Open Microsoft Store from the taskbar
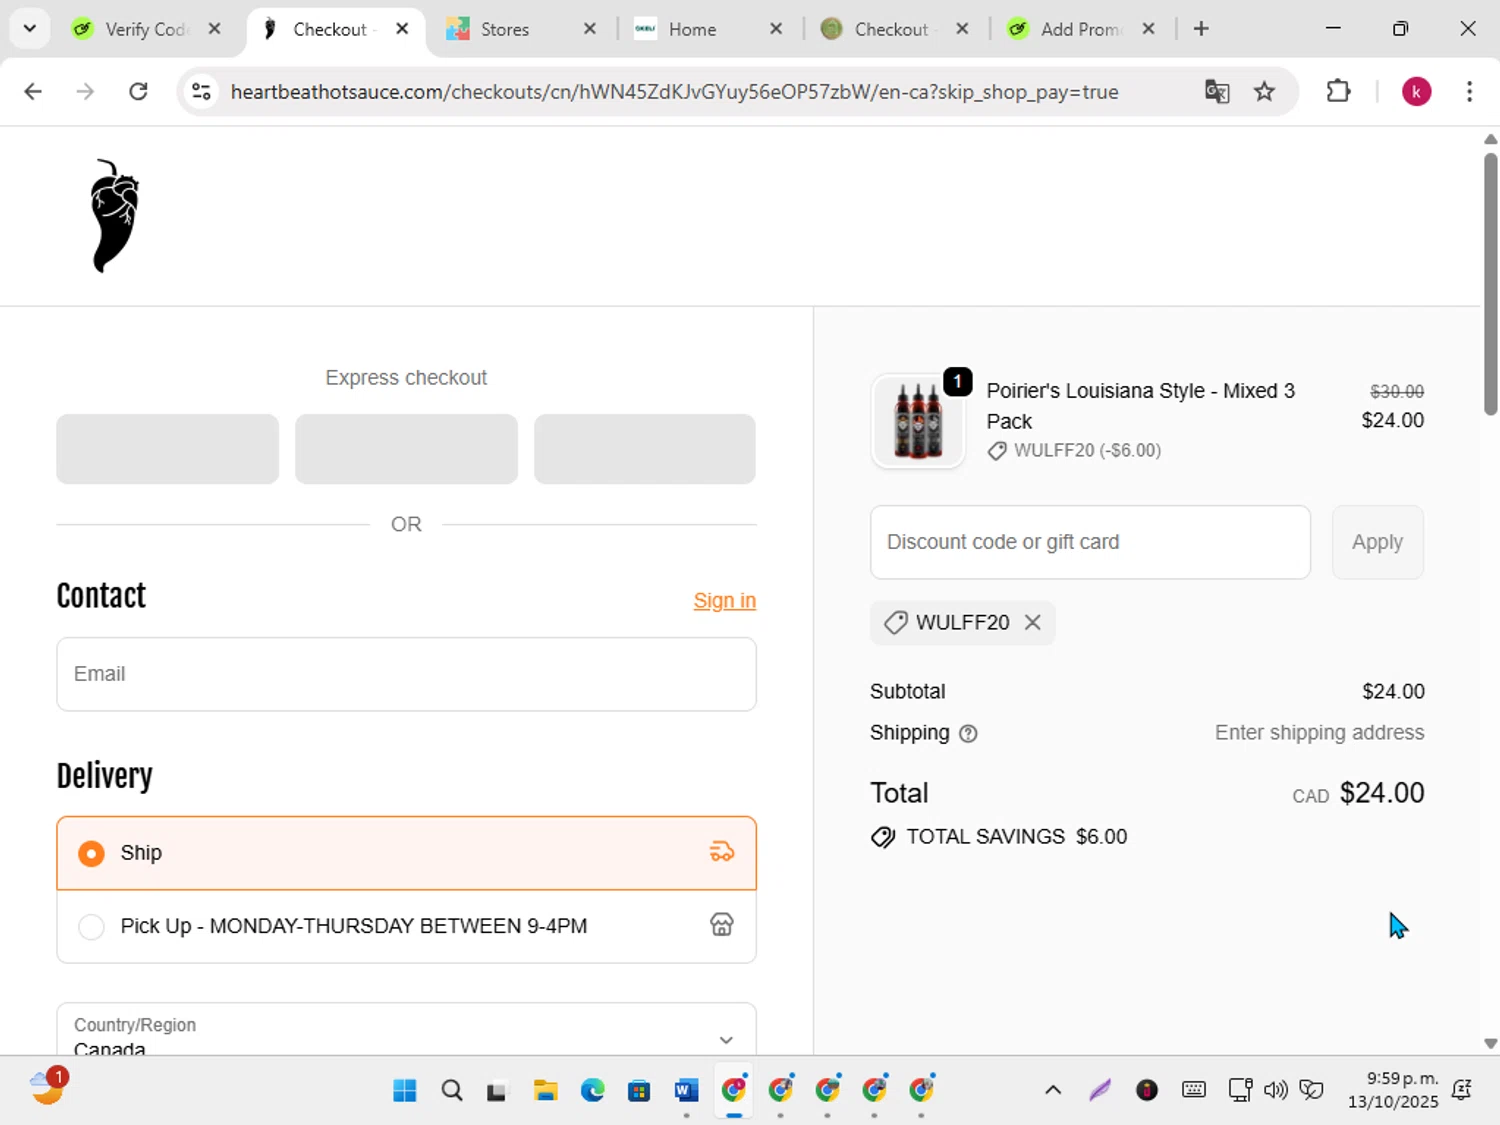Screen dimensions: 1500x1125 tap(639, 1090)
